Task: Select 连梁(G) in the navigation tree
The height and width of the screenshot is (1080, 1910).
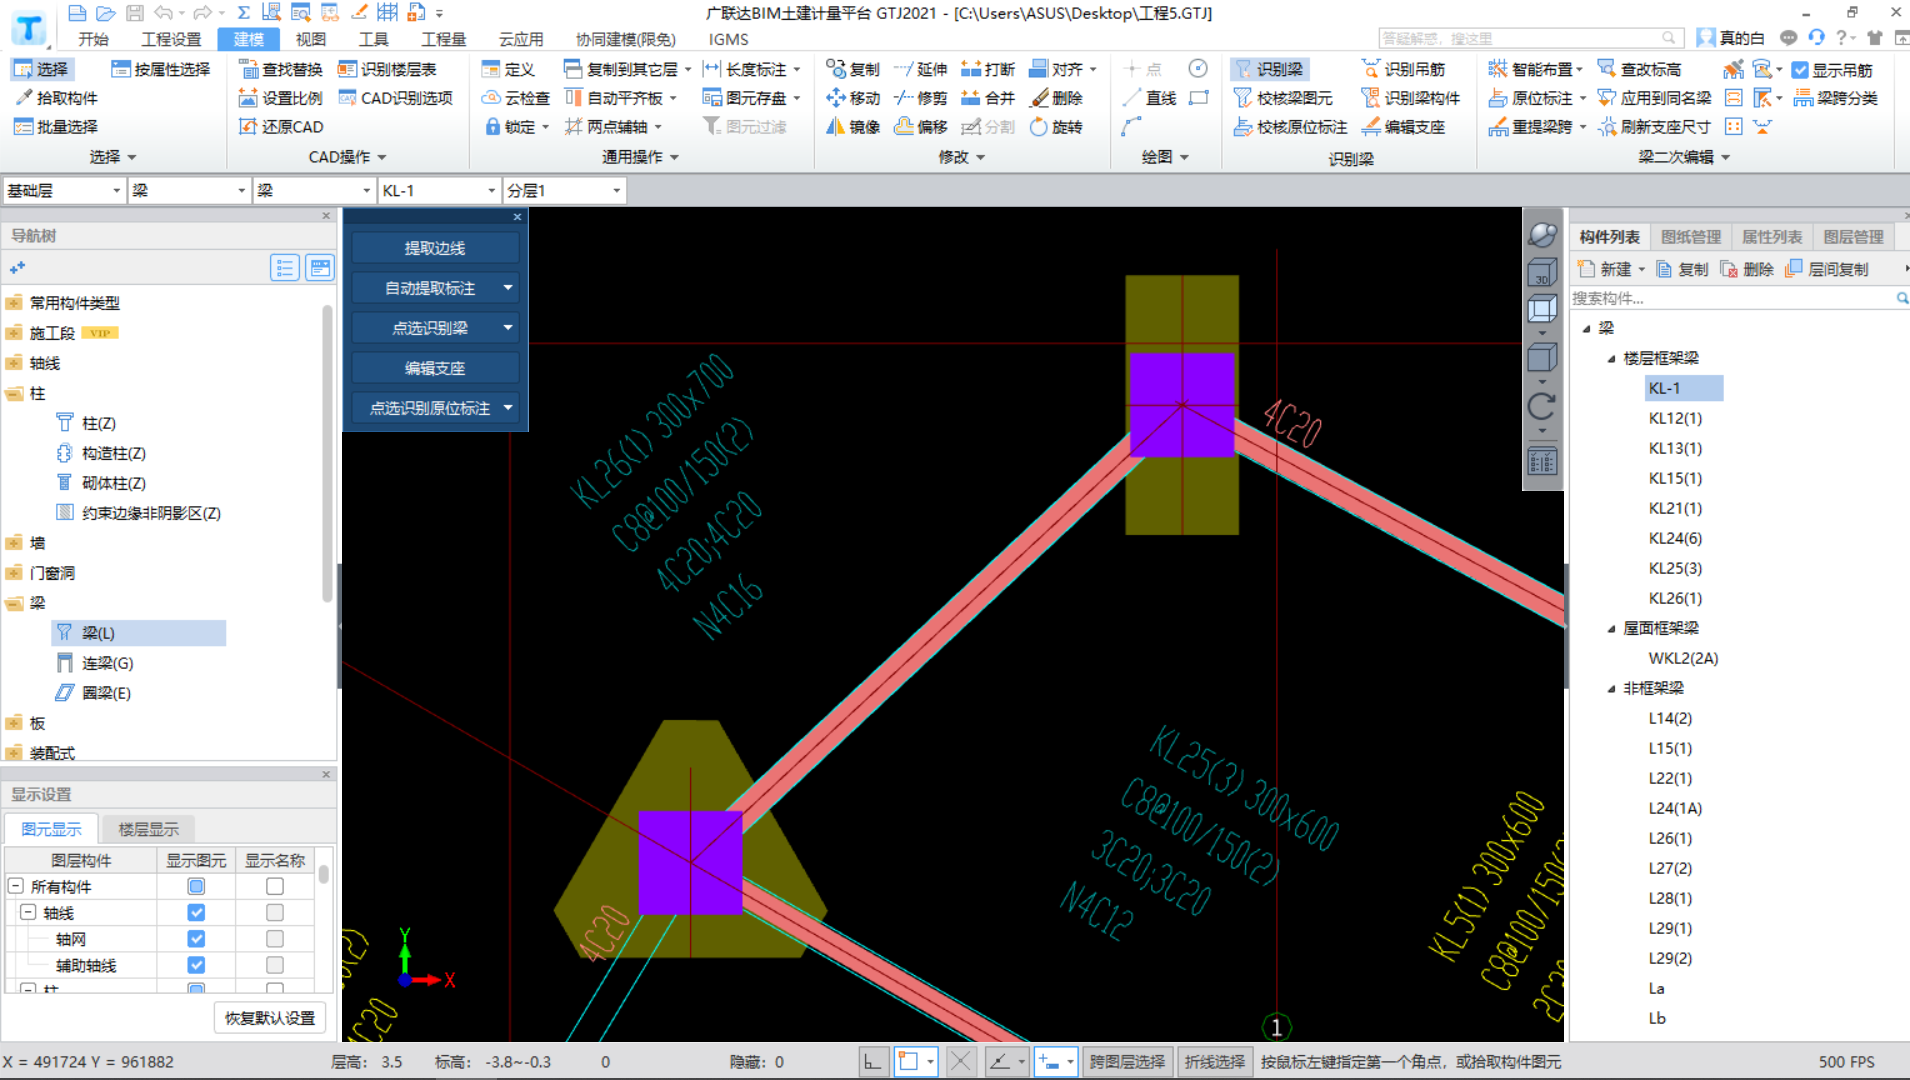Action: pyautogui.click(x=107, y=663)
